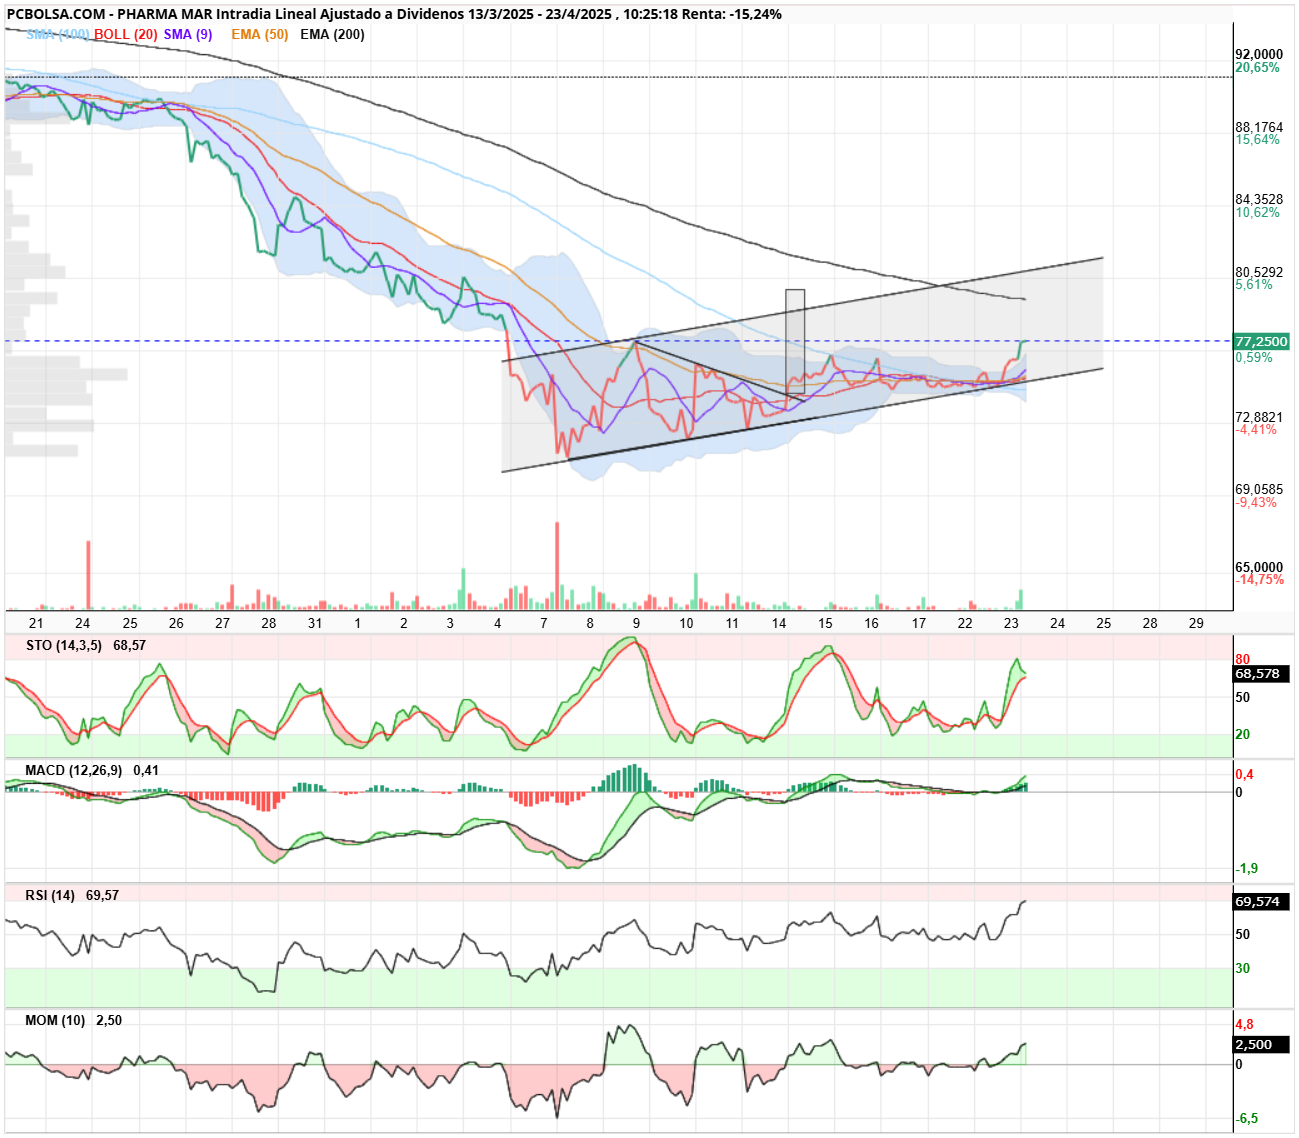Click the SMA (9) legend label
Image resolution: width=1299 pixels, height=1138 pixels.
pos(188,34)
